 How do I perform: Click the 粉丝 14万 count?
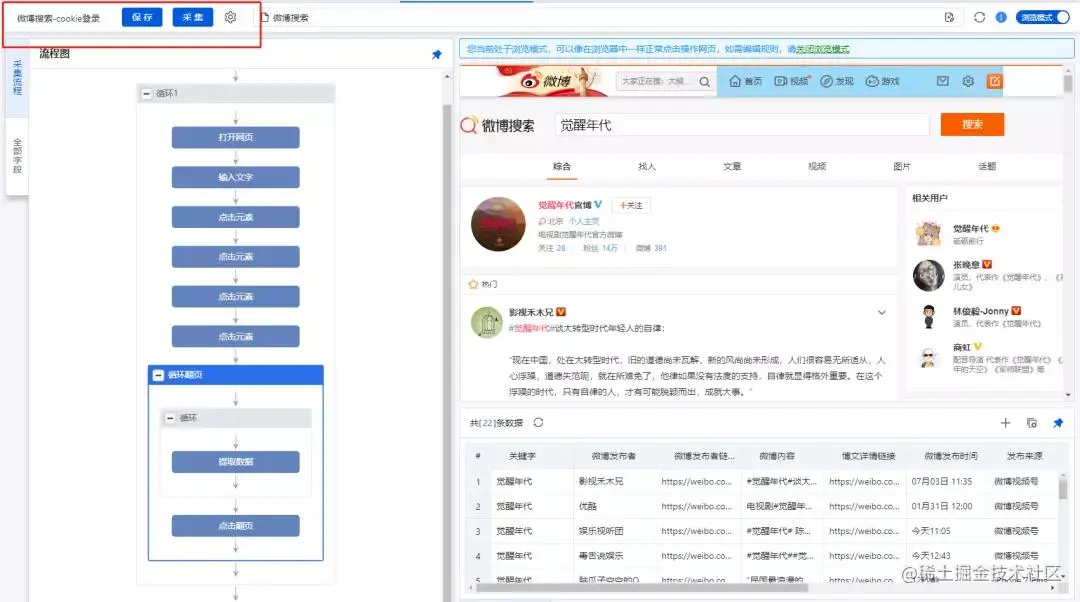[x=600, y=248]
